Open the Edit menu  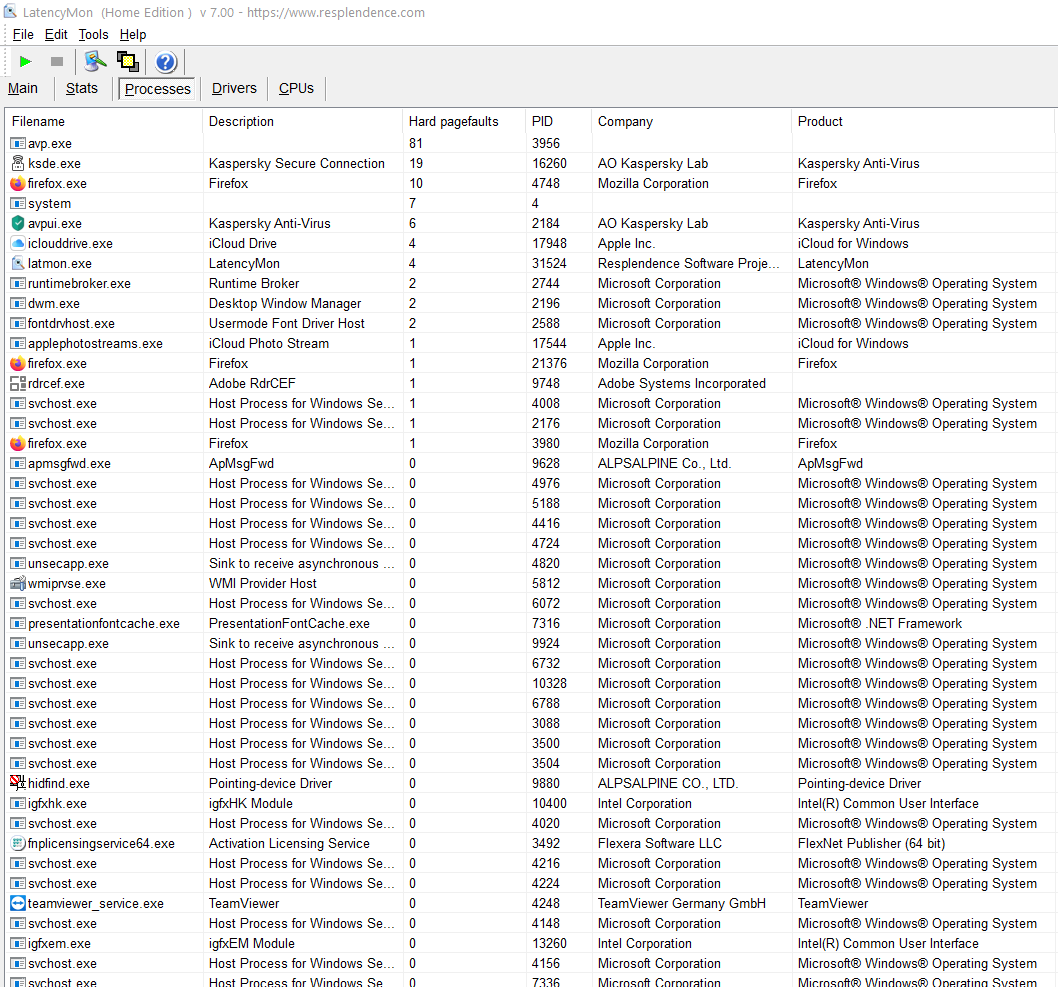(56, 34)
